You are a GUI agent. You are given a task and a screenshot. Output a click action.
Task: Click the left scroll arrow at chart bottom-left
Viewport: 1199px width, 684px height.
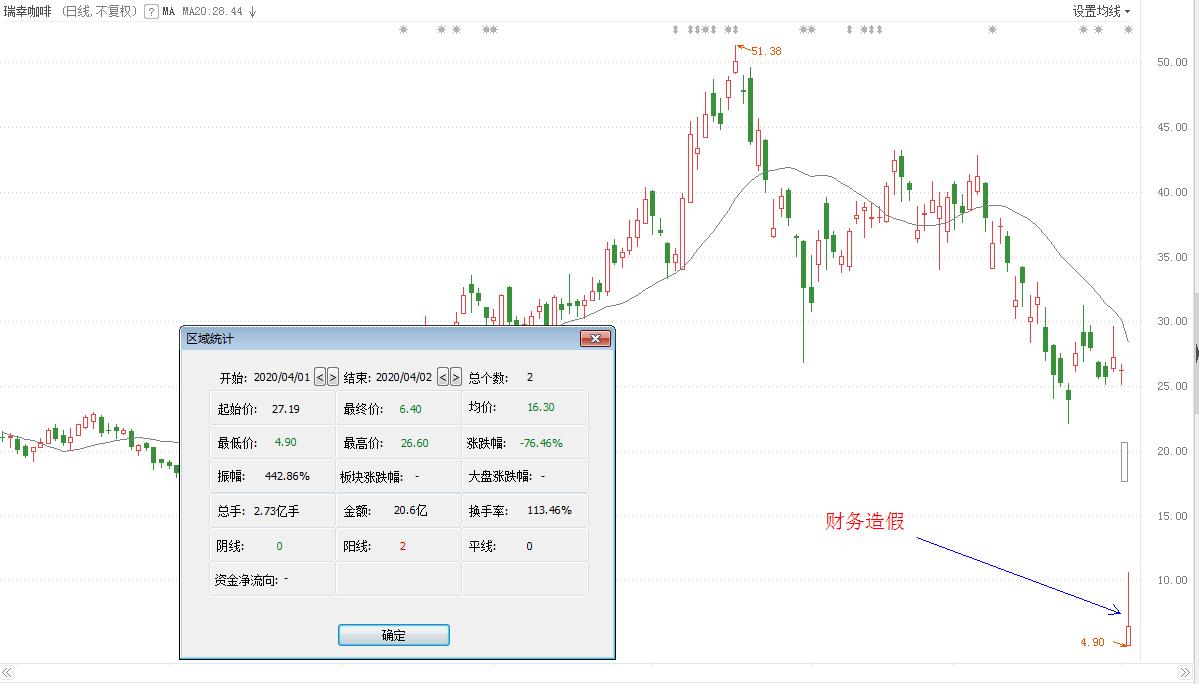[7, 673]
